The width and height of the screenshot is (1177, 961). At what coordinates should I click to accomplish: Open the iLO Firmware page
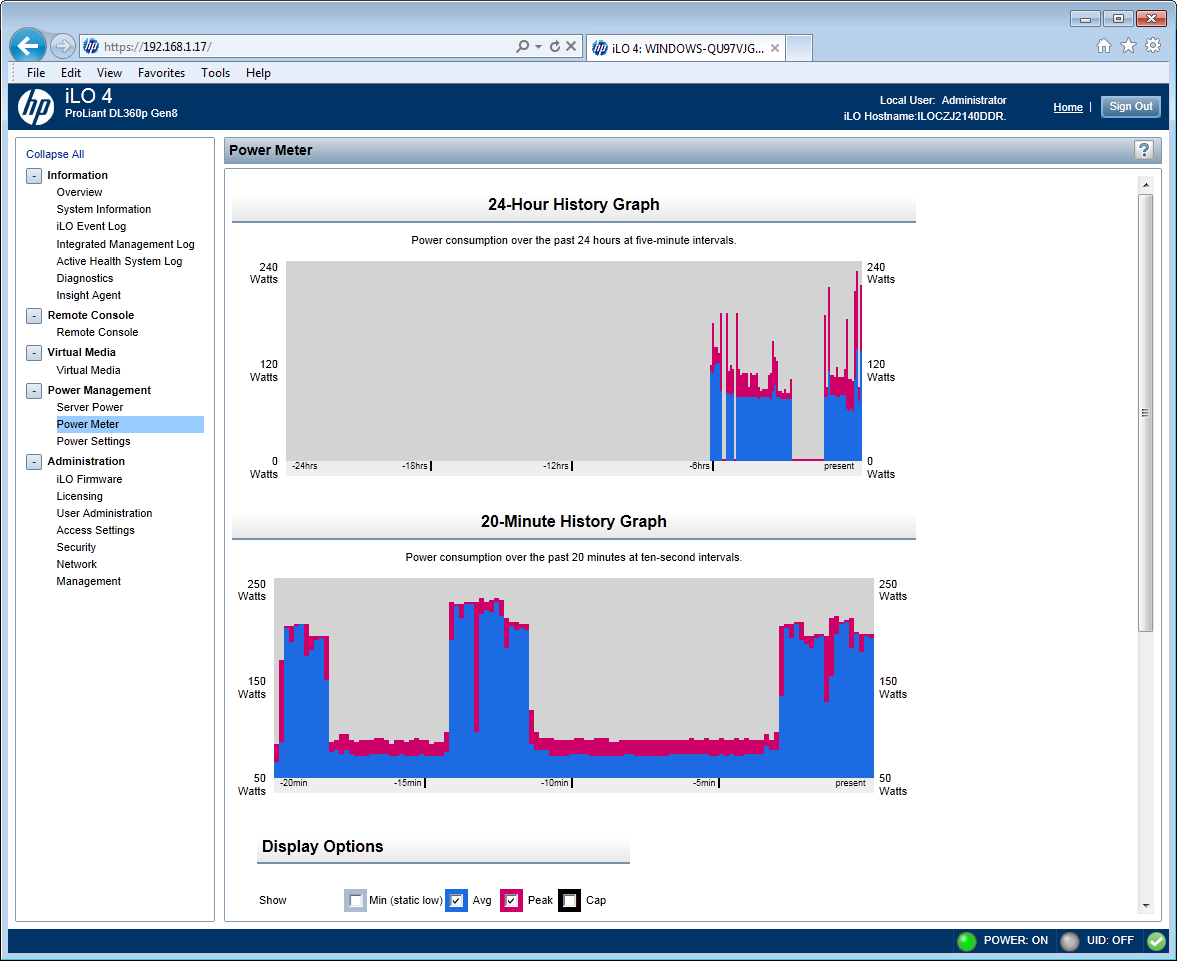click(x=89, y=479)
